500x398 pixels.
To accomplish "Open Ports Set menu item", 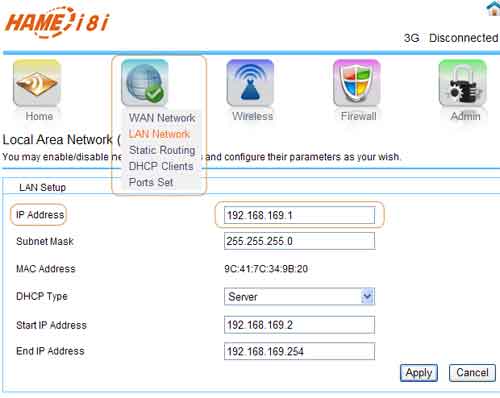I will click(x=151, y=182).
